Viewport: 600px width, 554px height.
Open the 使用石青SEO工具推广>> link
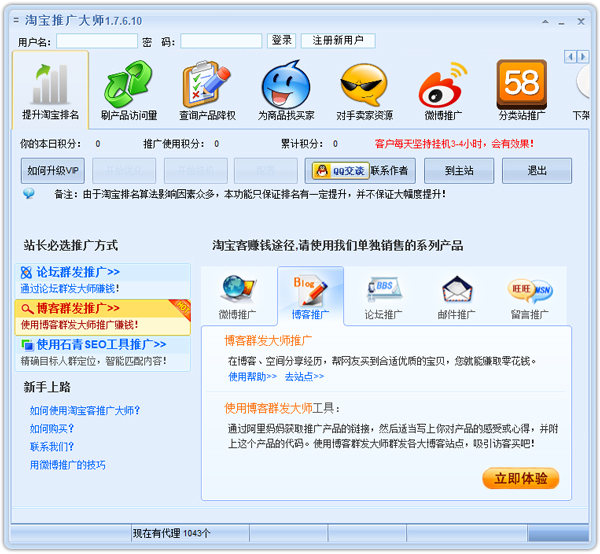pos(101,344)
